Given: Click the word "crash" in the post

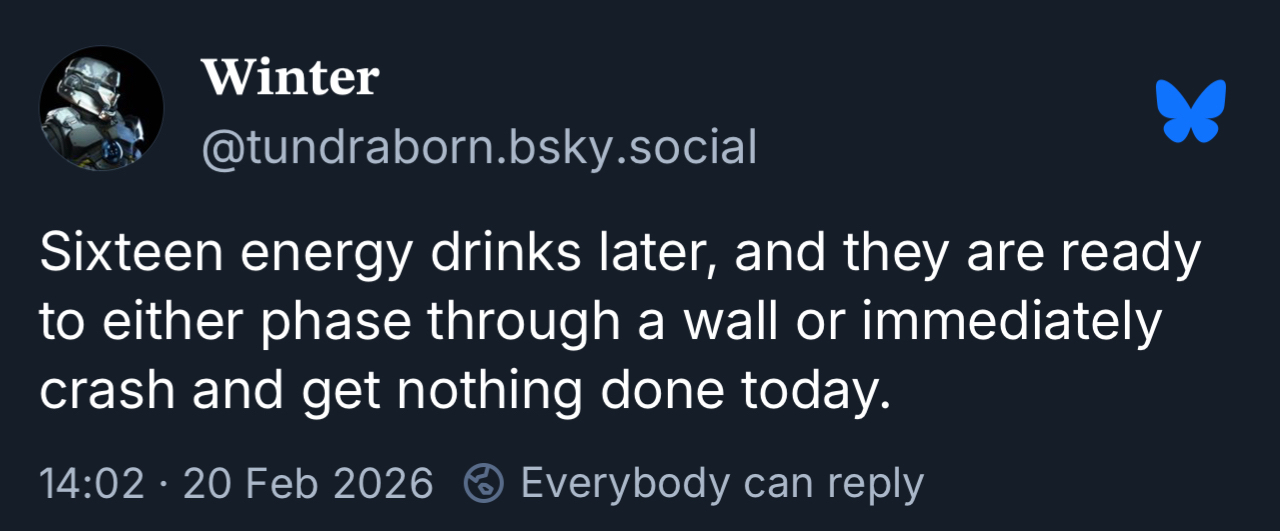Looking at the screenshot, I should tap(105, 390).
